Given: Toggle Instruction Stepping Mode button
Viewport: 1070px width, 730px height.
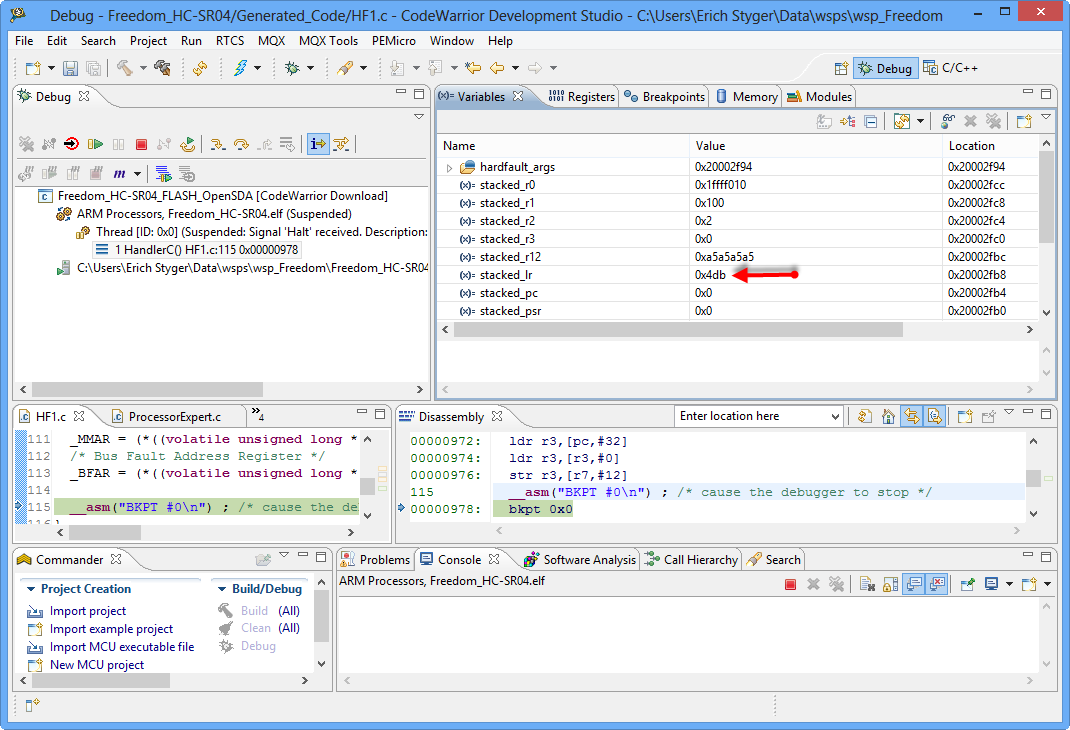Looking at the screenshot, I should click(x=318, y=145).
